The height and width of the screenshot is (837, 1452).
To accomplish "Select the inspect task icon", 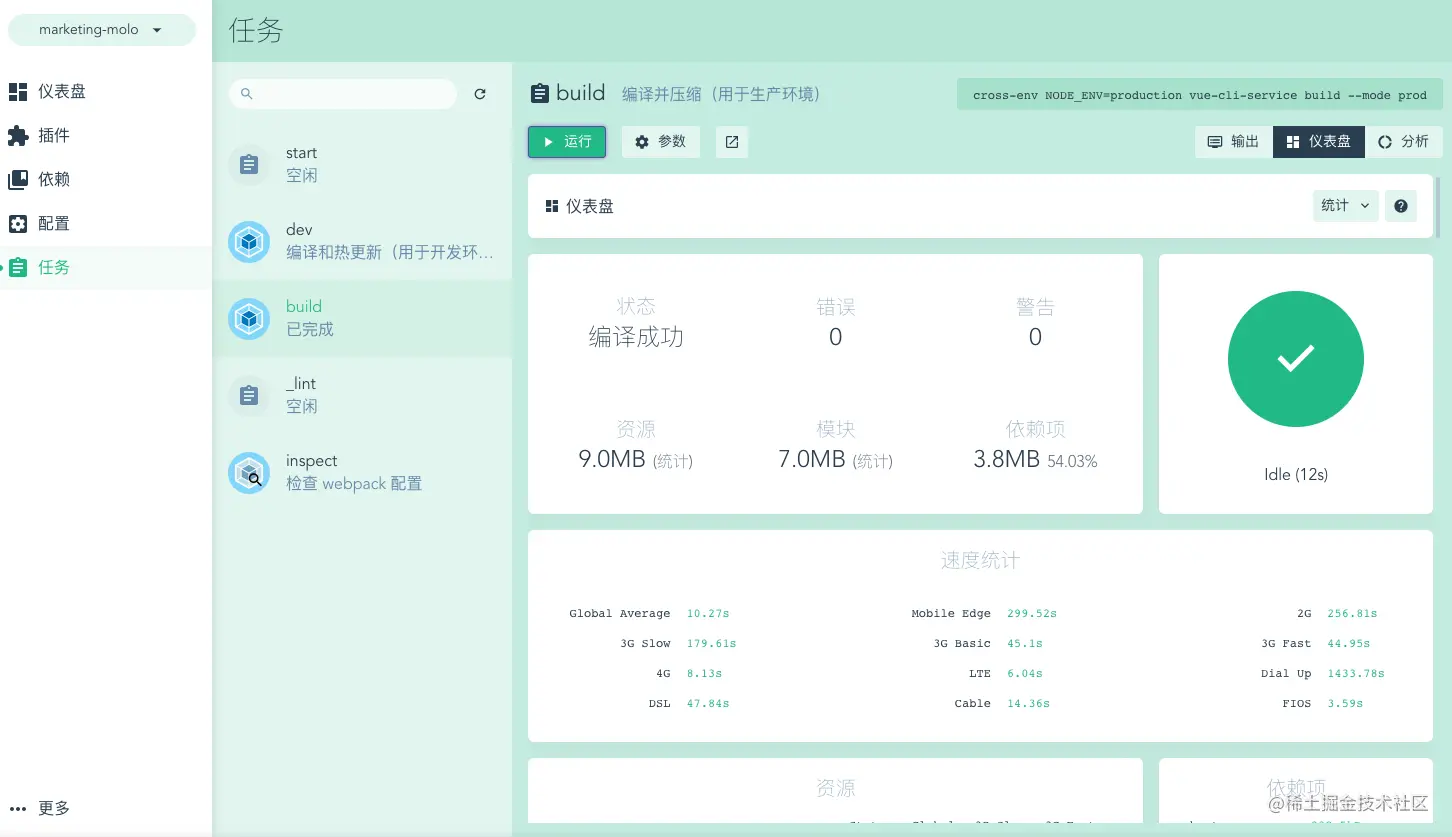I will pyautogui.click(x=249, y=473).
